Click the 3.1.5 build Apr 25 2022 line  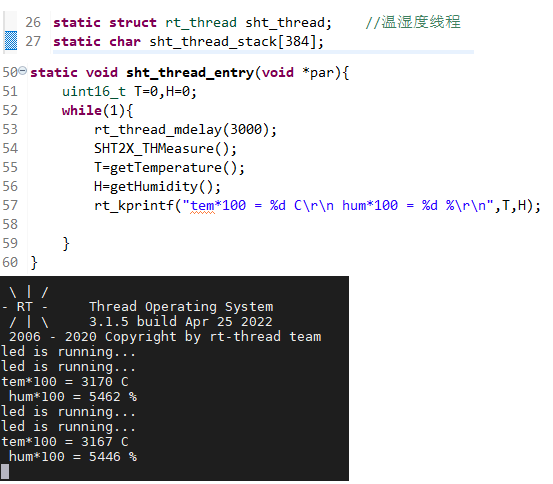[181, 322]
